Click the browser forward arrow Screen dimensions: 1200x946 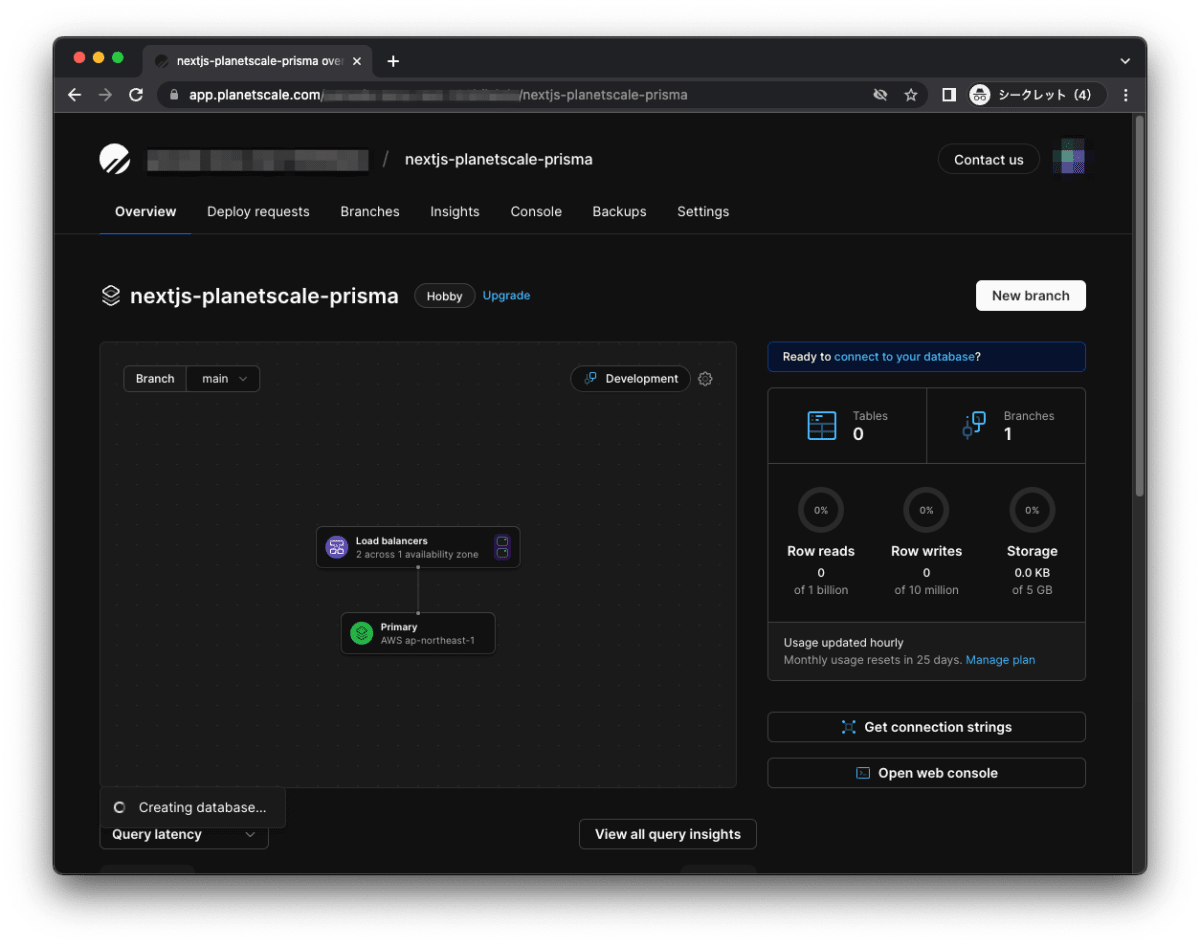105,95
